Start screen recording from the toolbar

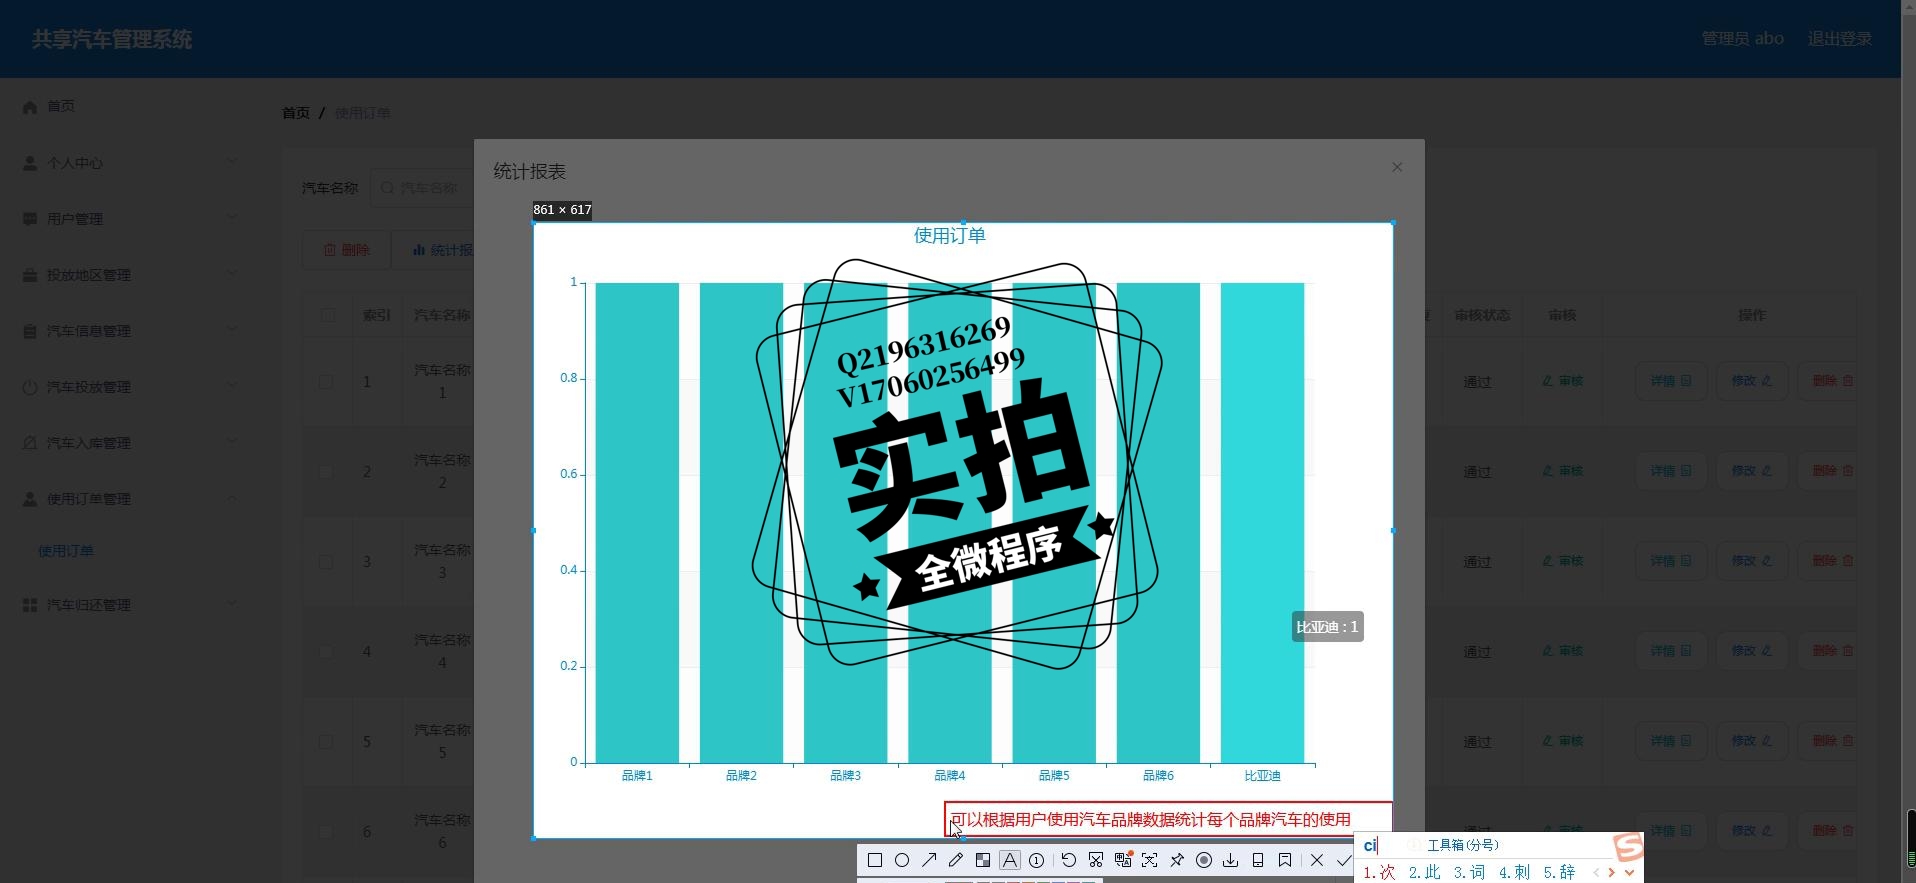pos(1204,860)
